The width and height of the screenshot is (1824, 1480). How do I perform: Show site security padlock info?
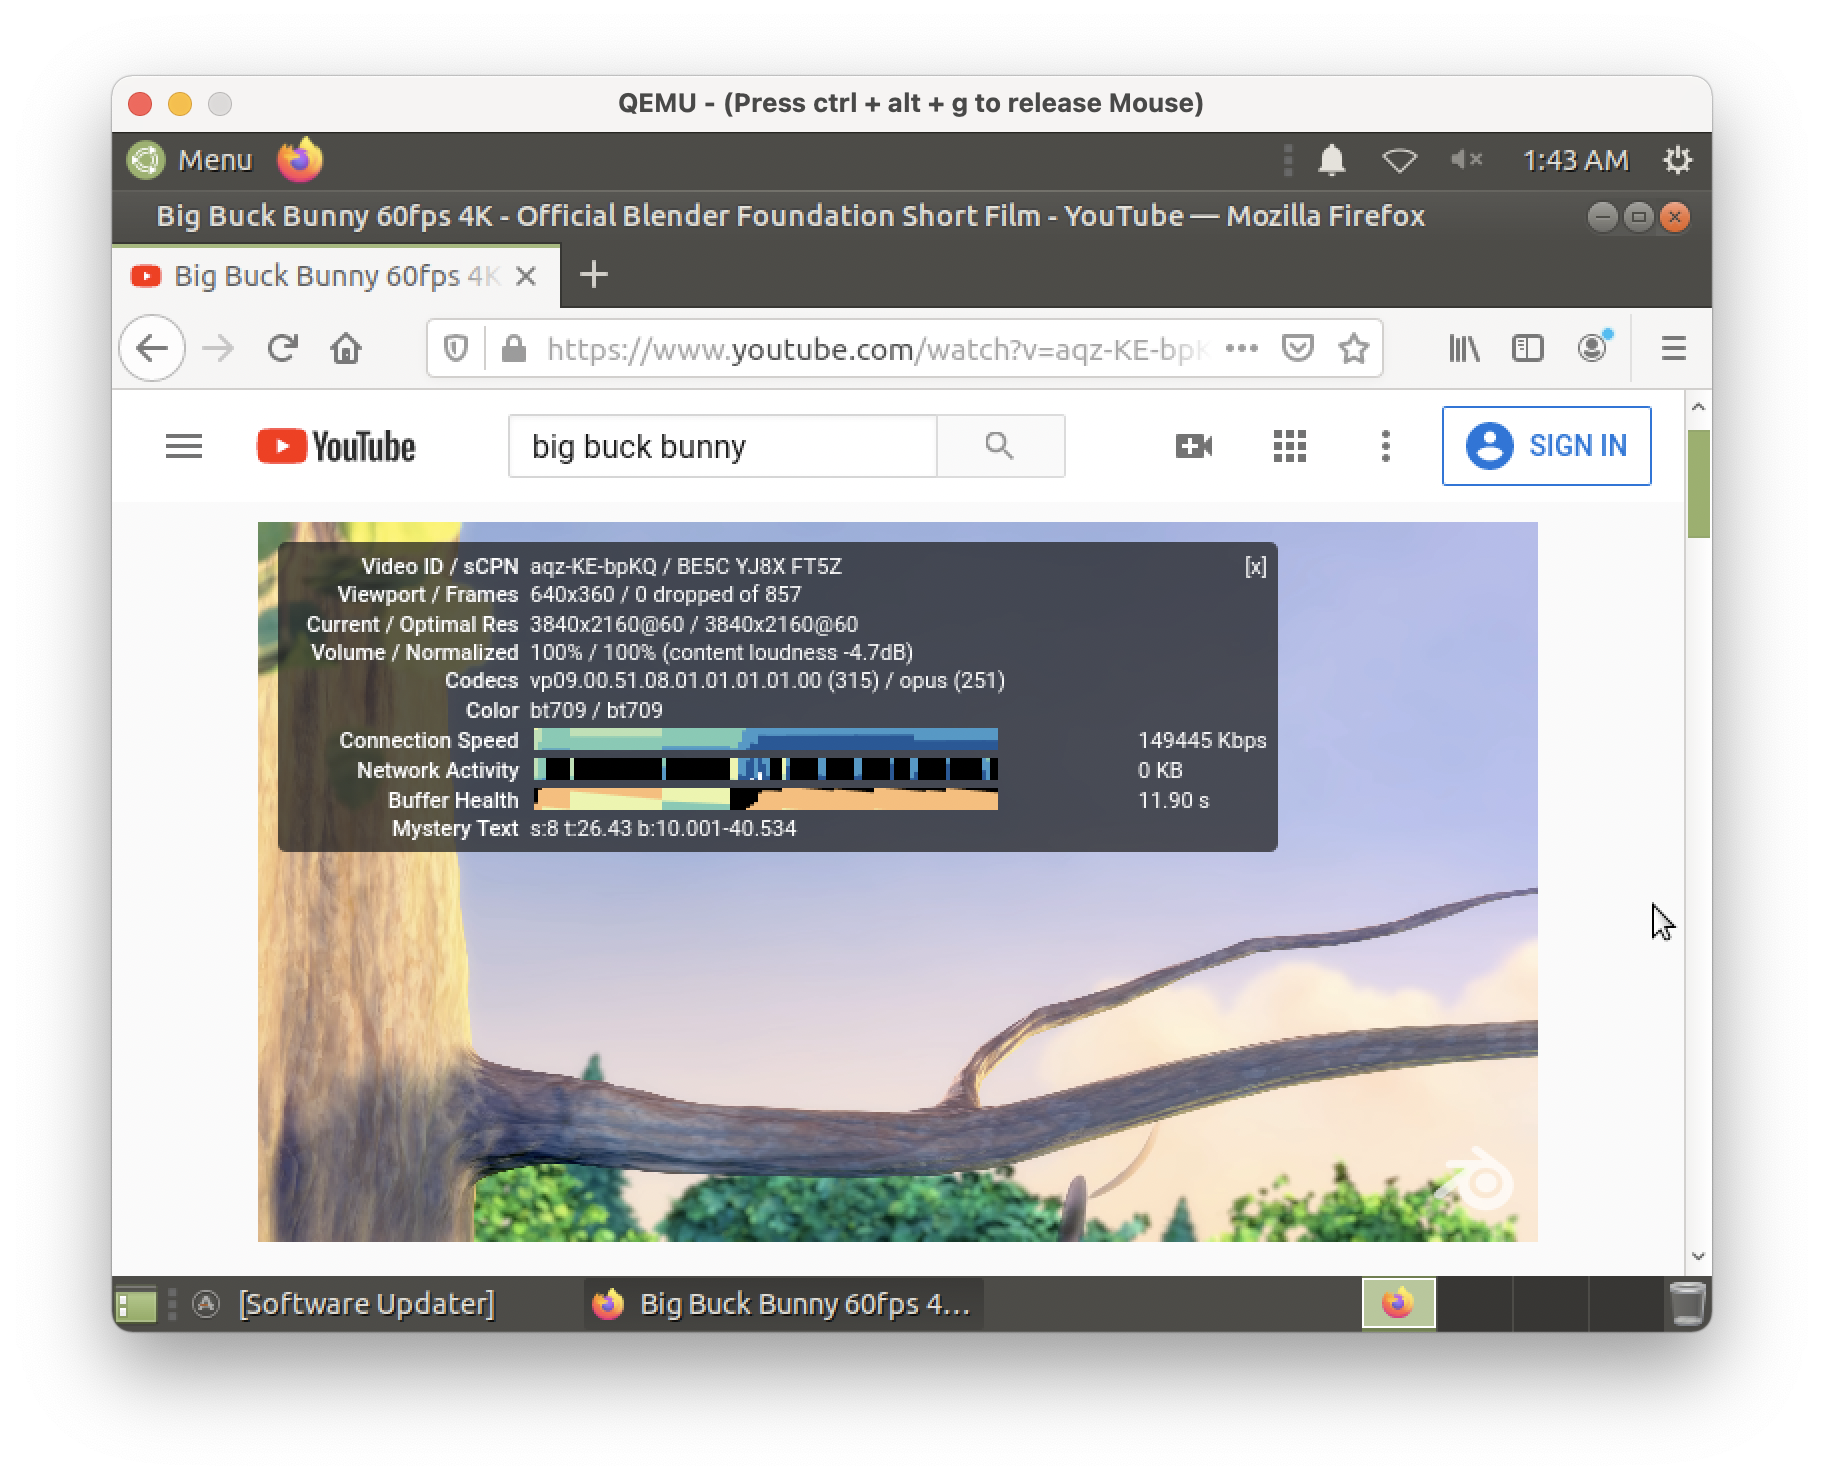tap(514, 349)
